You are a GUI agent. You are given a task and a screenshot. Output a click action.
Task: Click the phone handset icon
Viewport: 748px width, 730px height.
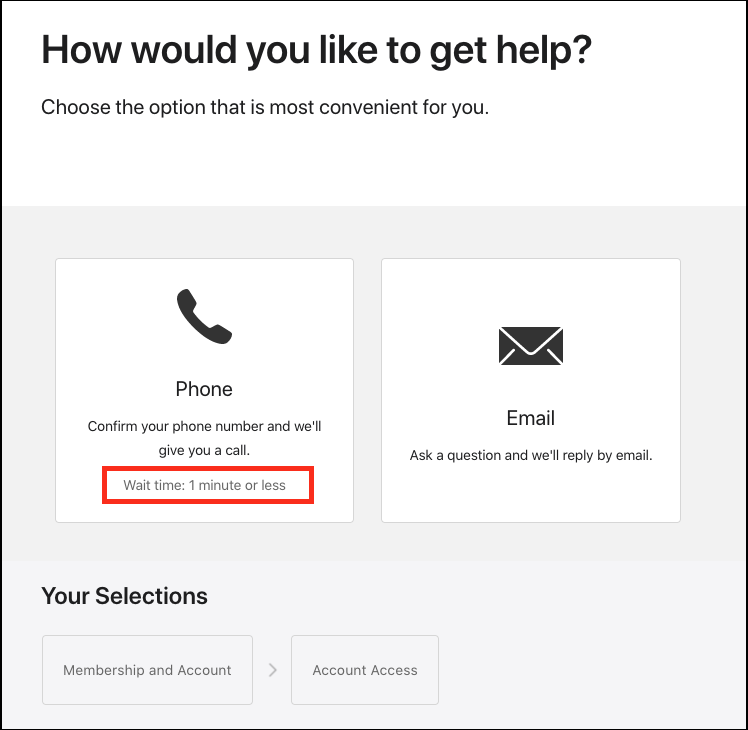[x=204, y=315]
